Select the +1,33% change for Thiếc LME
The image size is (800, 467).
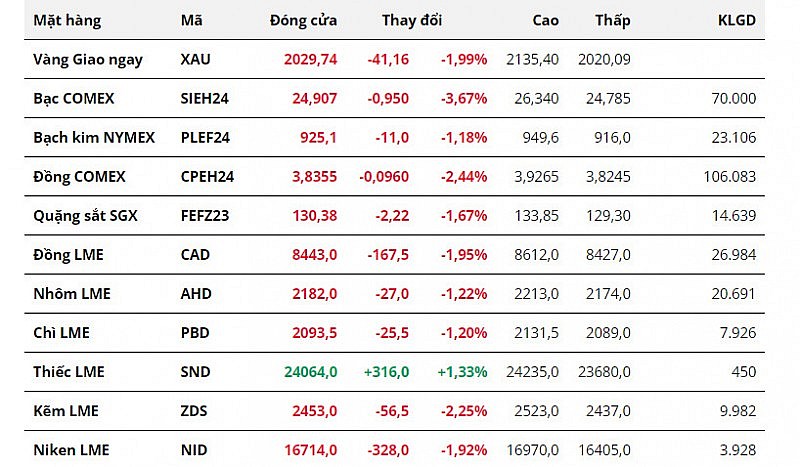pyautogui.click(x=462, y=371)
